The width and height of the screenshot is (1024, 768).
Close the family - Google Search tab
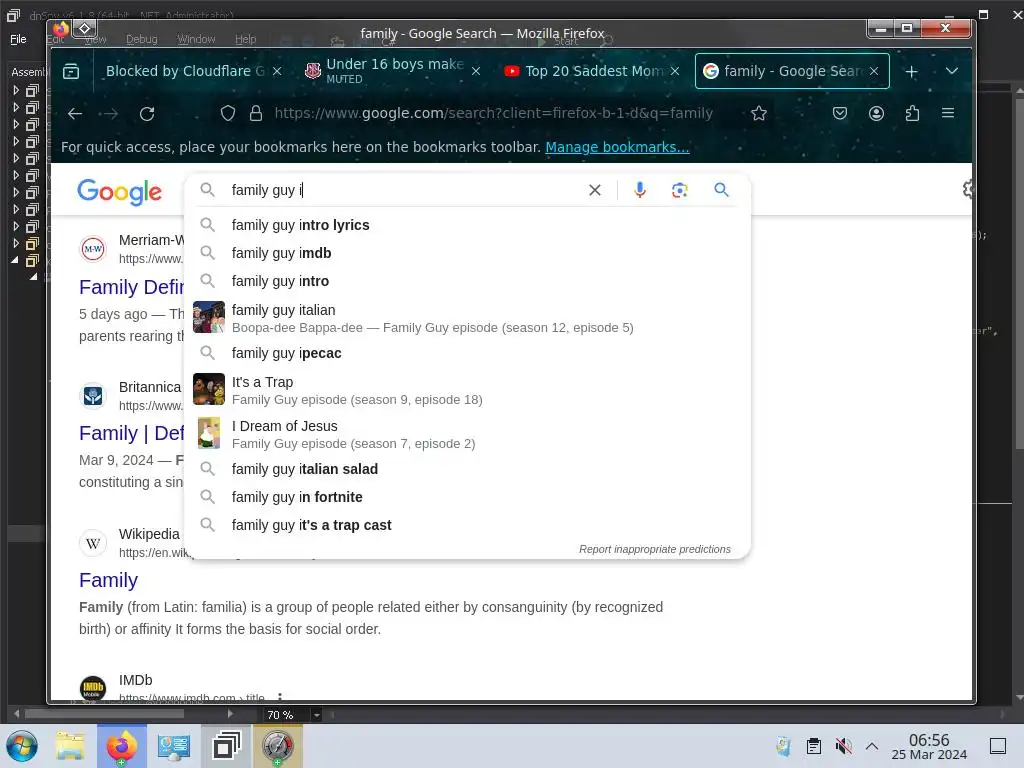(874, 71)
